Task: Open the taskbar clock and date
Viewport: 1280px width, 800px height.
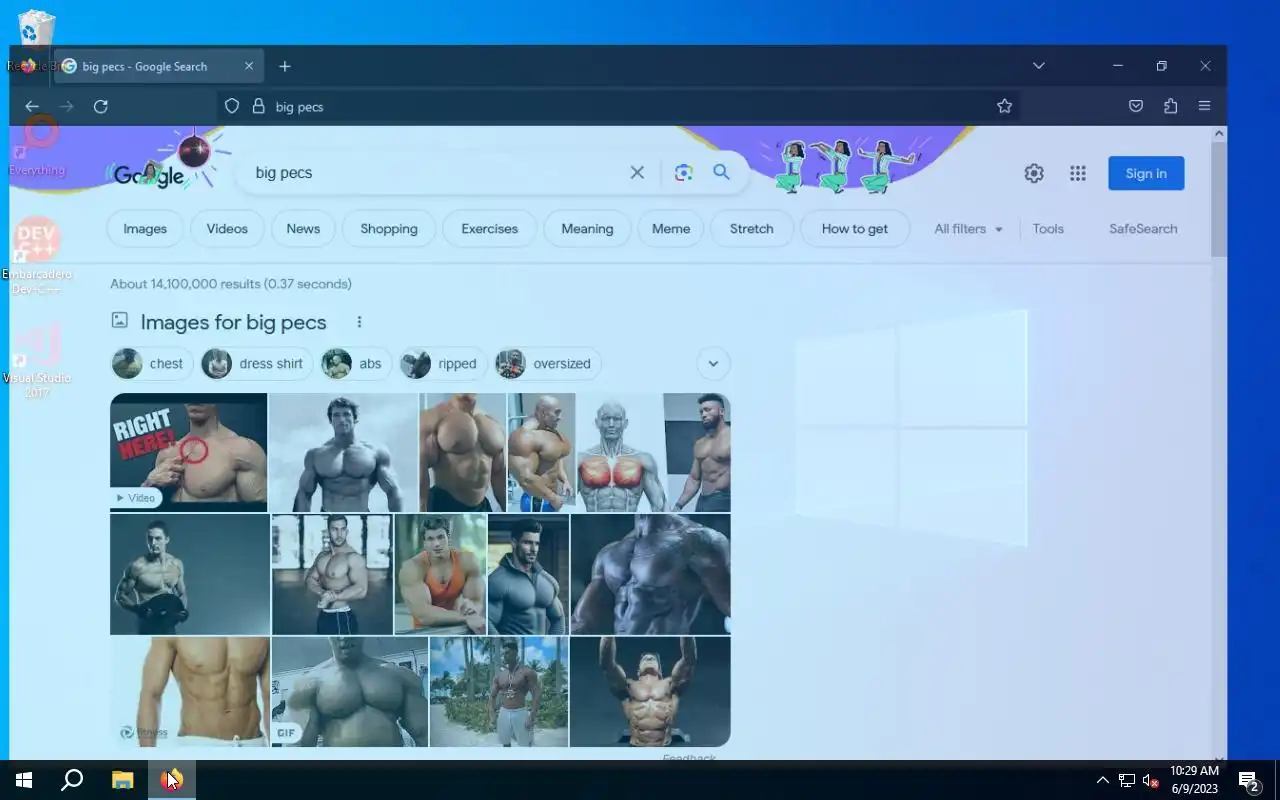Action: (x=1194, y=780)
